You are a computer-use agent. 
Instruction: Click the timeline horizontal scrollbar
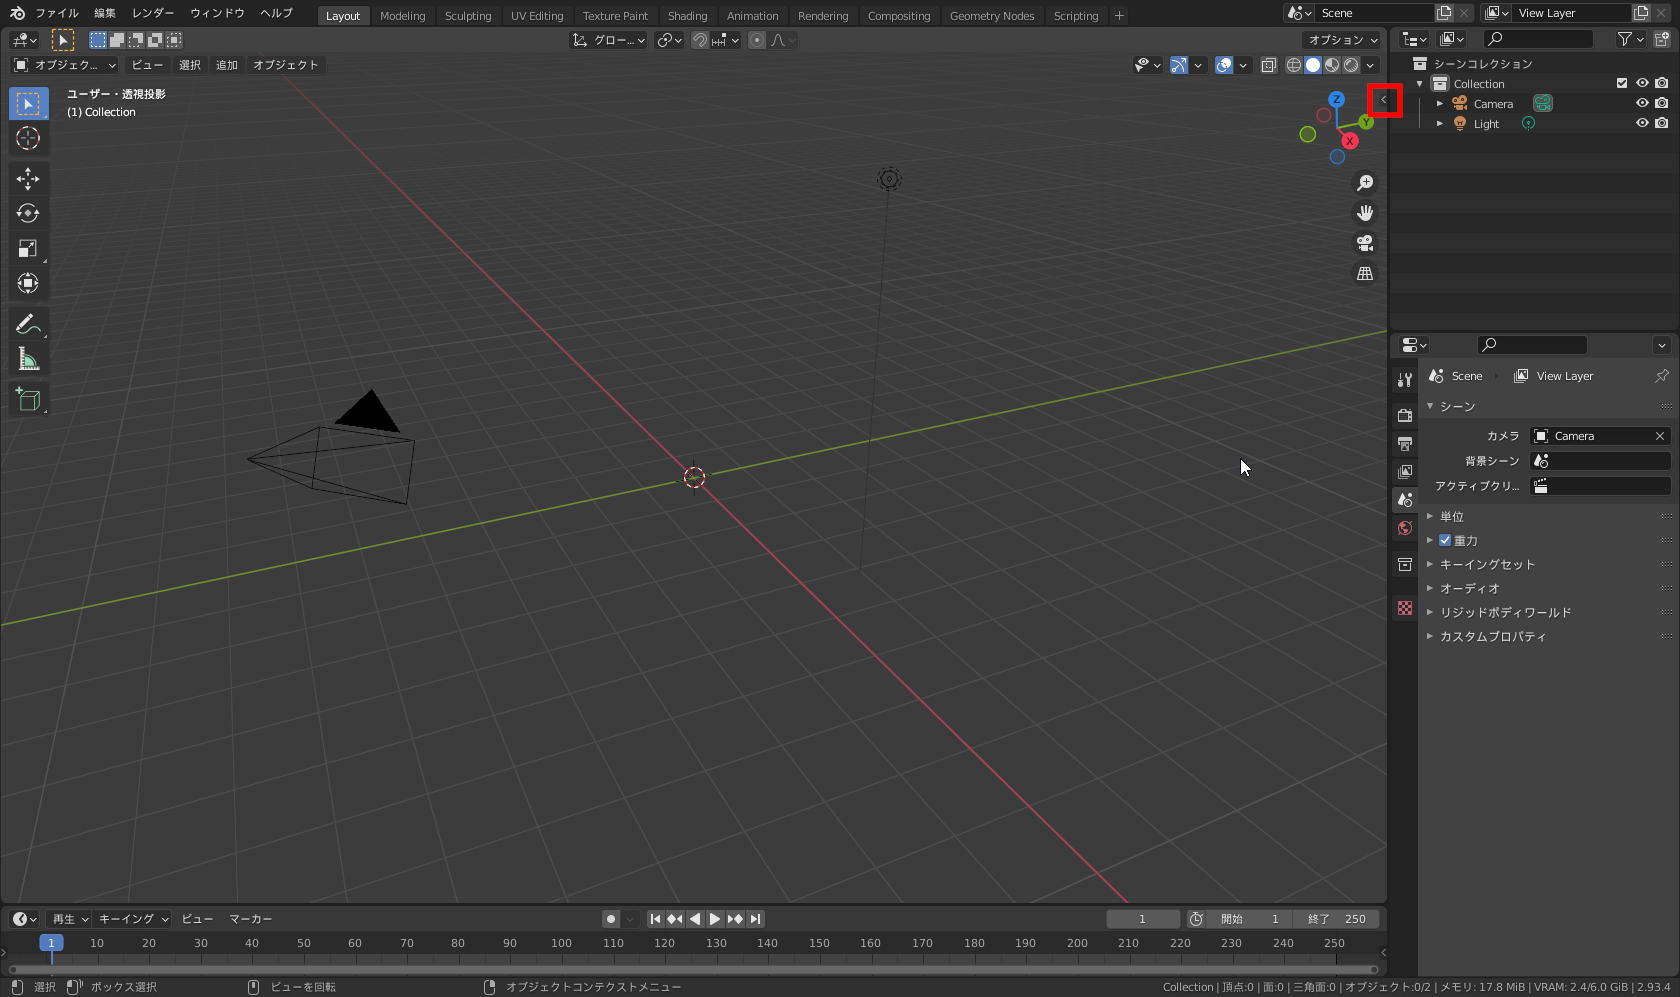click(693, 969)
